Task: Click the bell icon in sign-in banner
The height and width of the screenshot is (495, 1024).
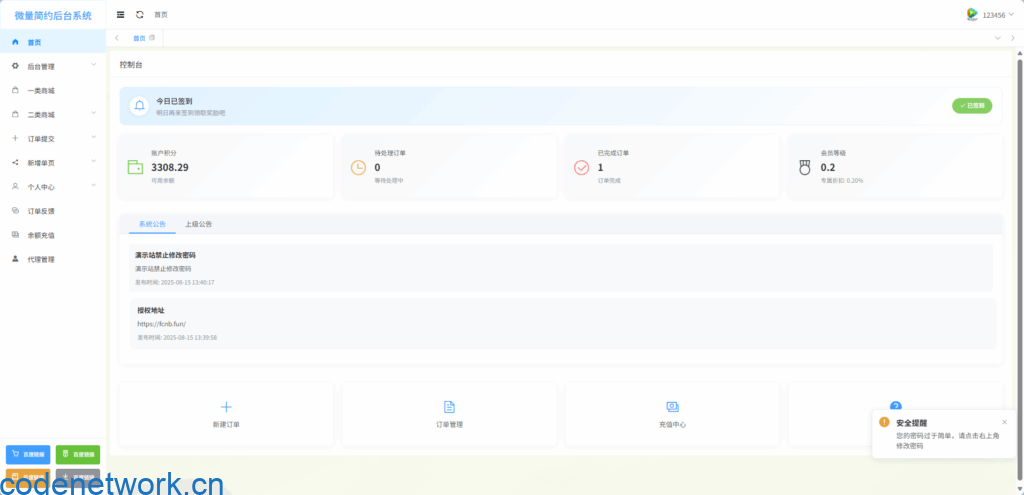Action: click(x=140, y=105)
